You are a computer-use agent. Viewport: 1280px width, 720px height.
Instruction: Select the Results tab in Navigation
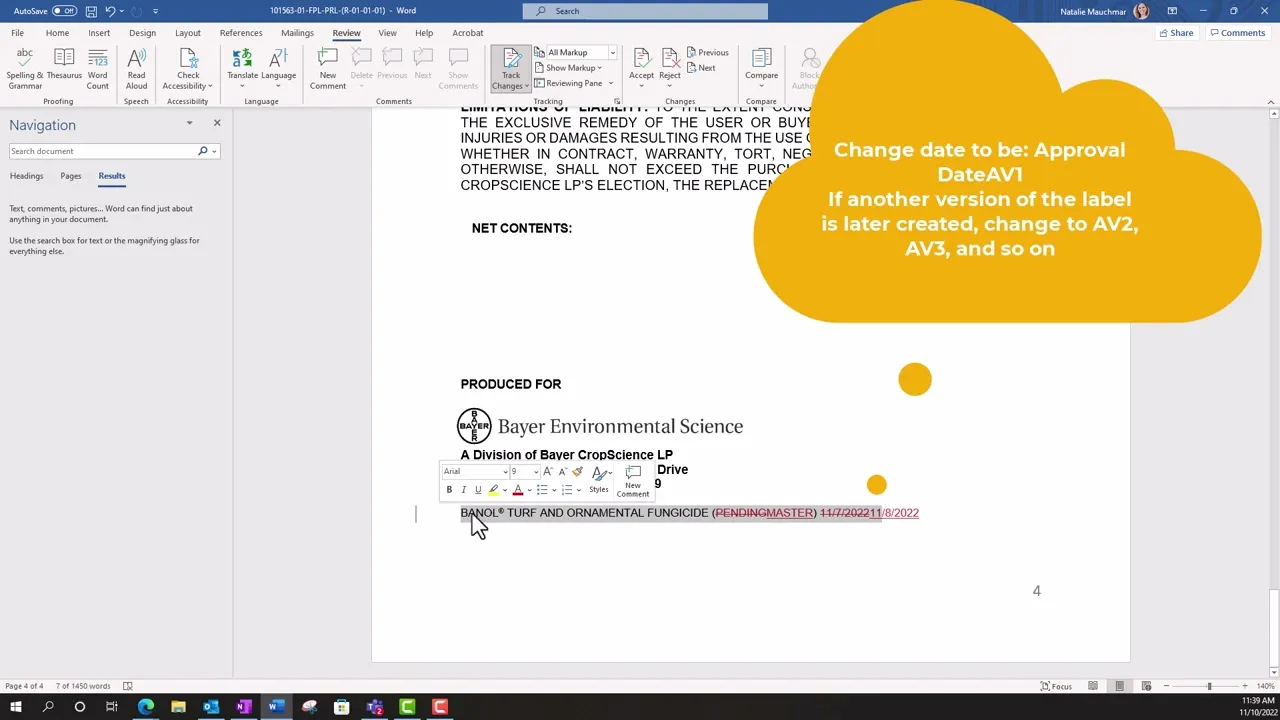point(111,176)
